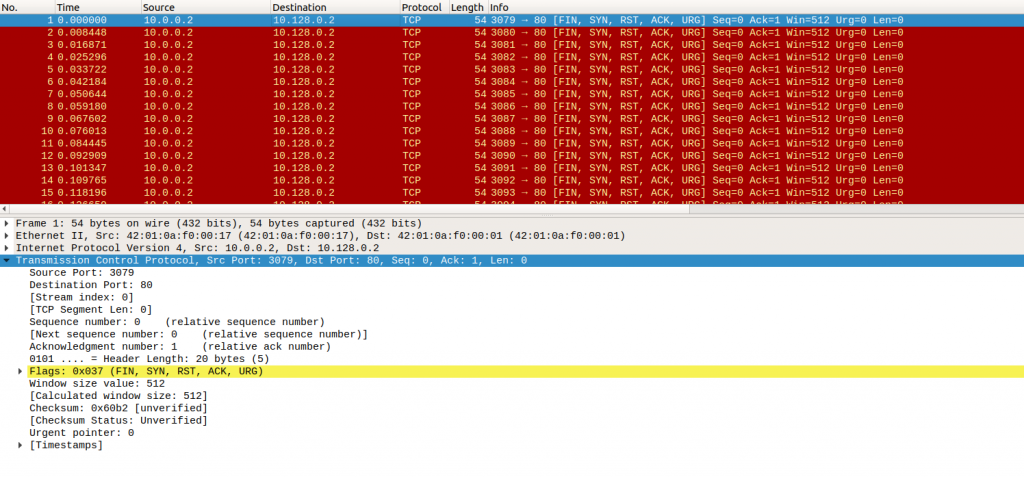Image resolution: width=1024 pixels, height=477 pixels.
Task: Expand the [Timestamps] entry
Action: pyautogui.click(x=20, y=445)
